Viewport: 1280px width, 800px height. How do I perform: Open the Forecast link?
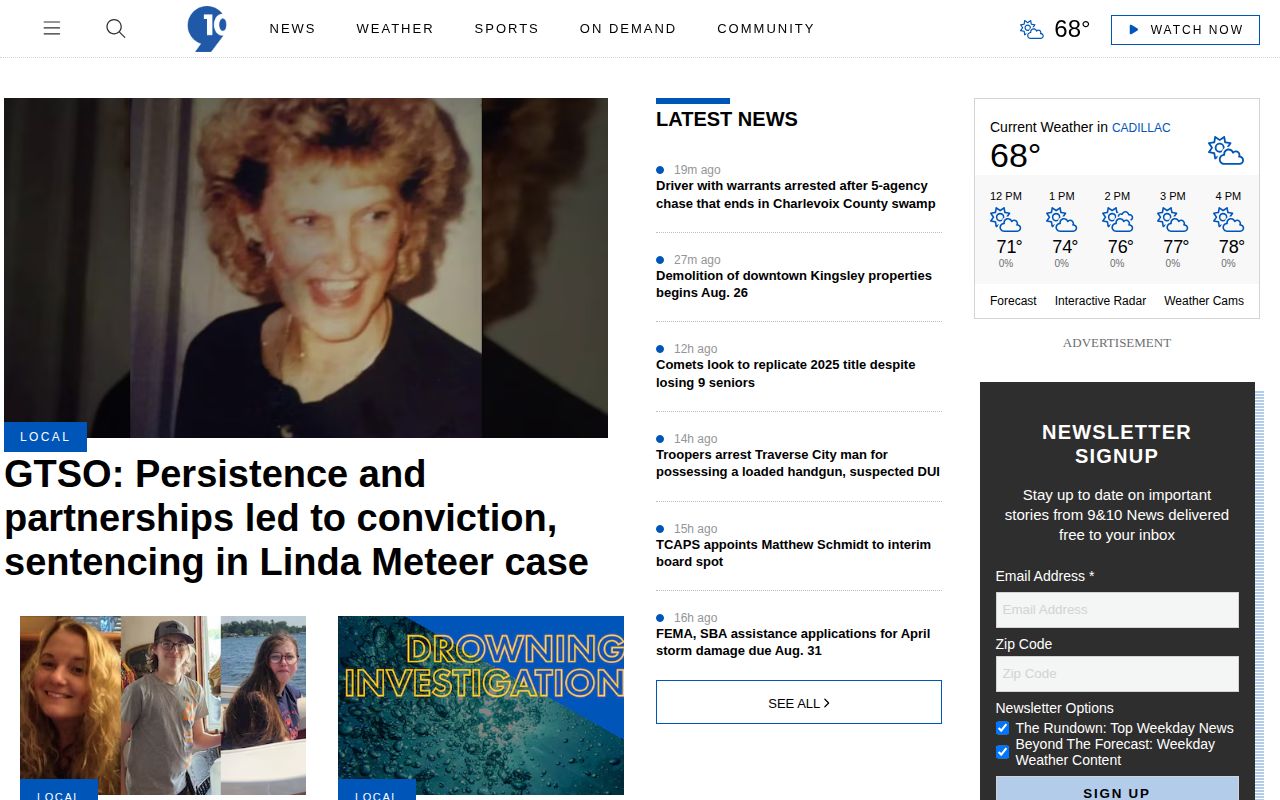[x=1013, y=301]
